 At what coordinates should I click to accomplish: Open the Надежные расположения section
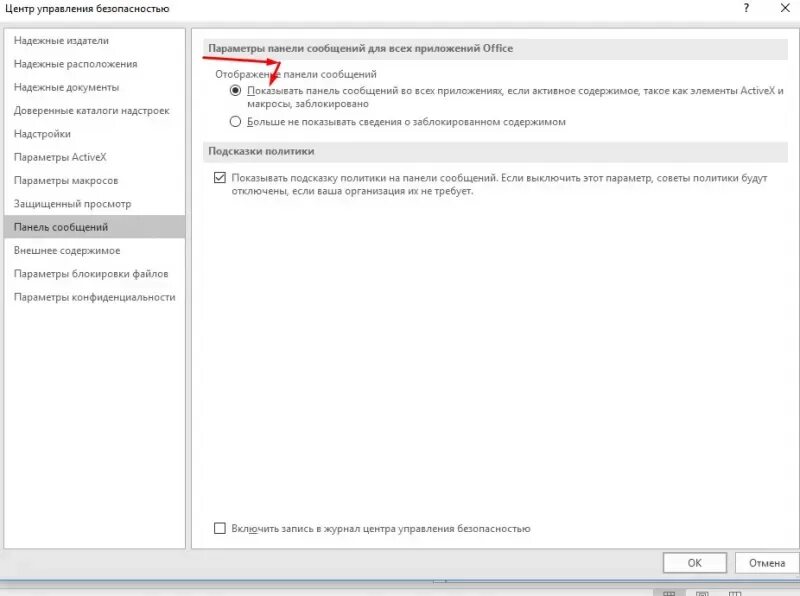(94, 64)
